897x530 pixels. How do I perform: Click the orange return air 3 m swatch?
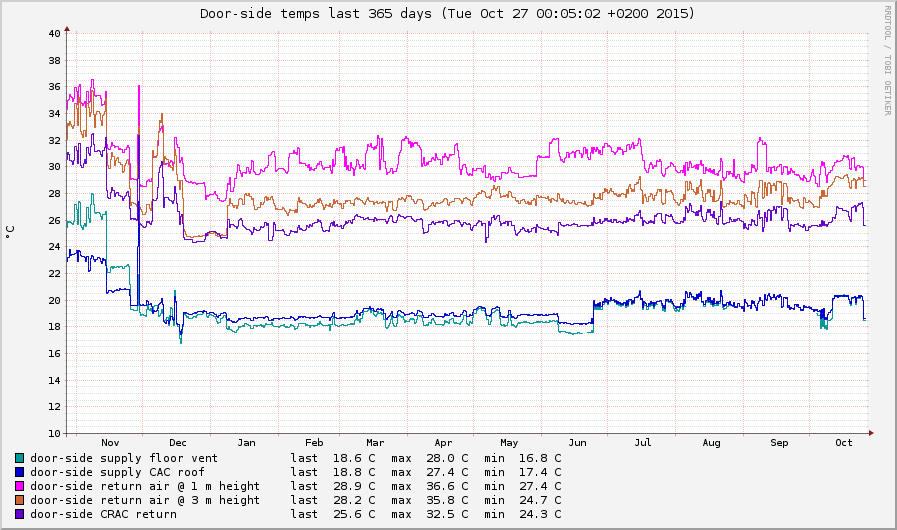pos(19,500)
